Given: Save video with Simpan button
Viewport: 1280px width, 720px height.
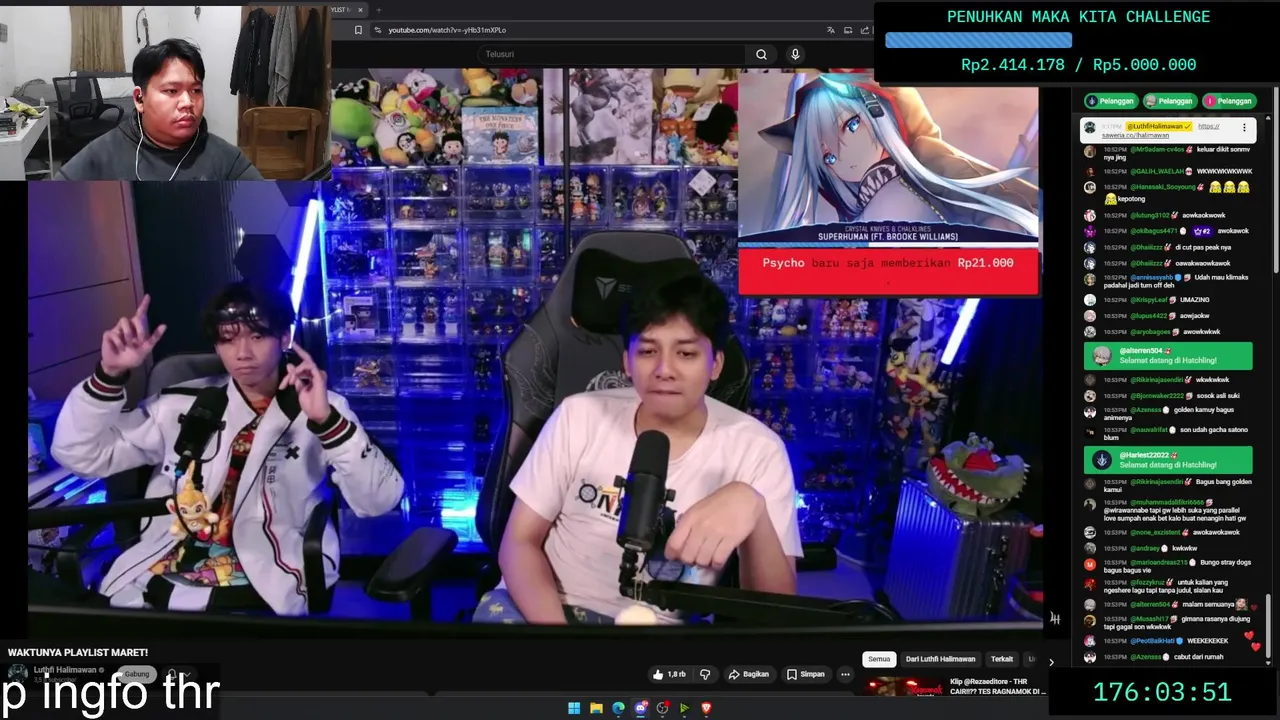Looking at the screenshot, I should 806,674.
